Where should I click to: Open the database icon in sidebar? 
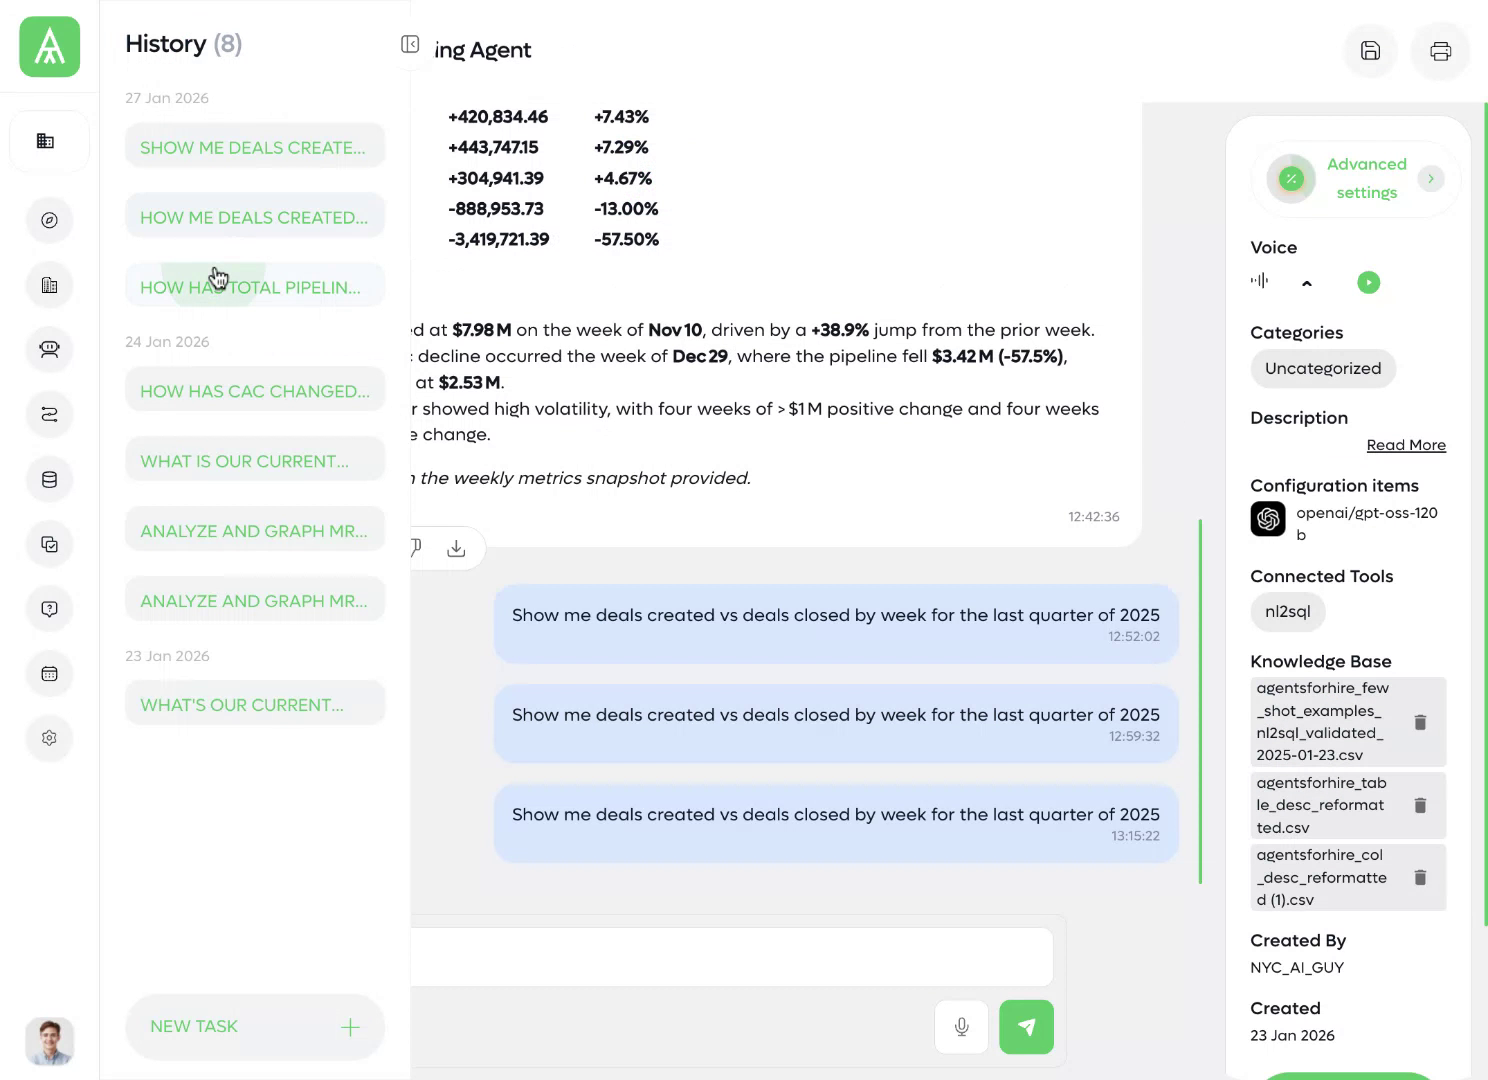pos(49,479)
